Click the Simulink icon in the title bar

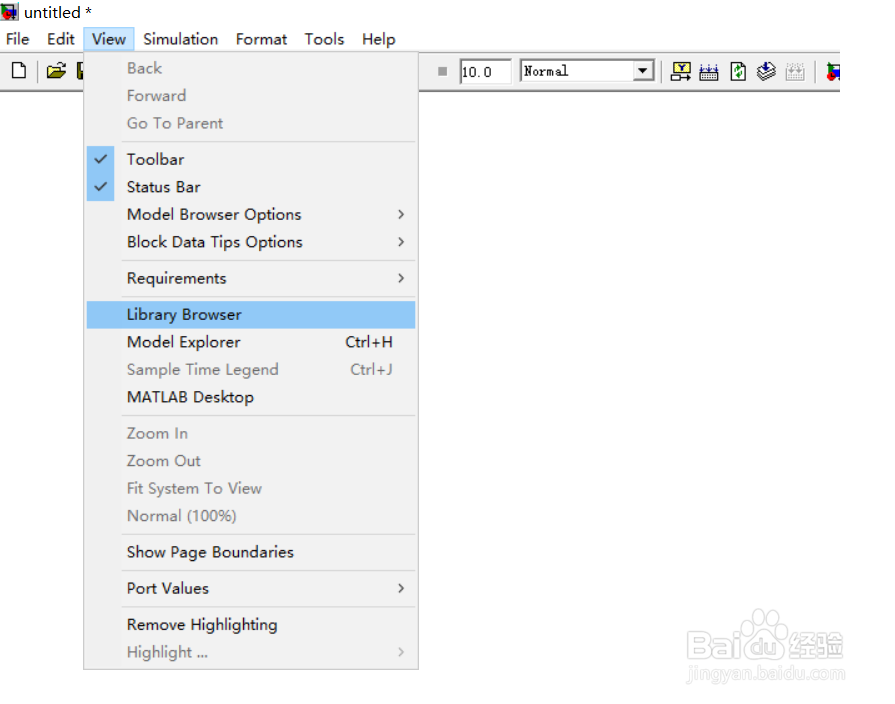(x=10, y=11)
